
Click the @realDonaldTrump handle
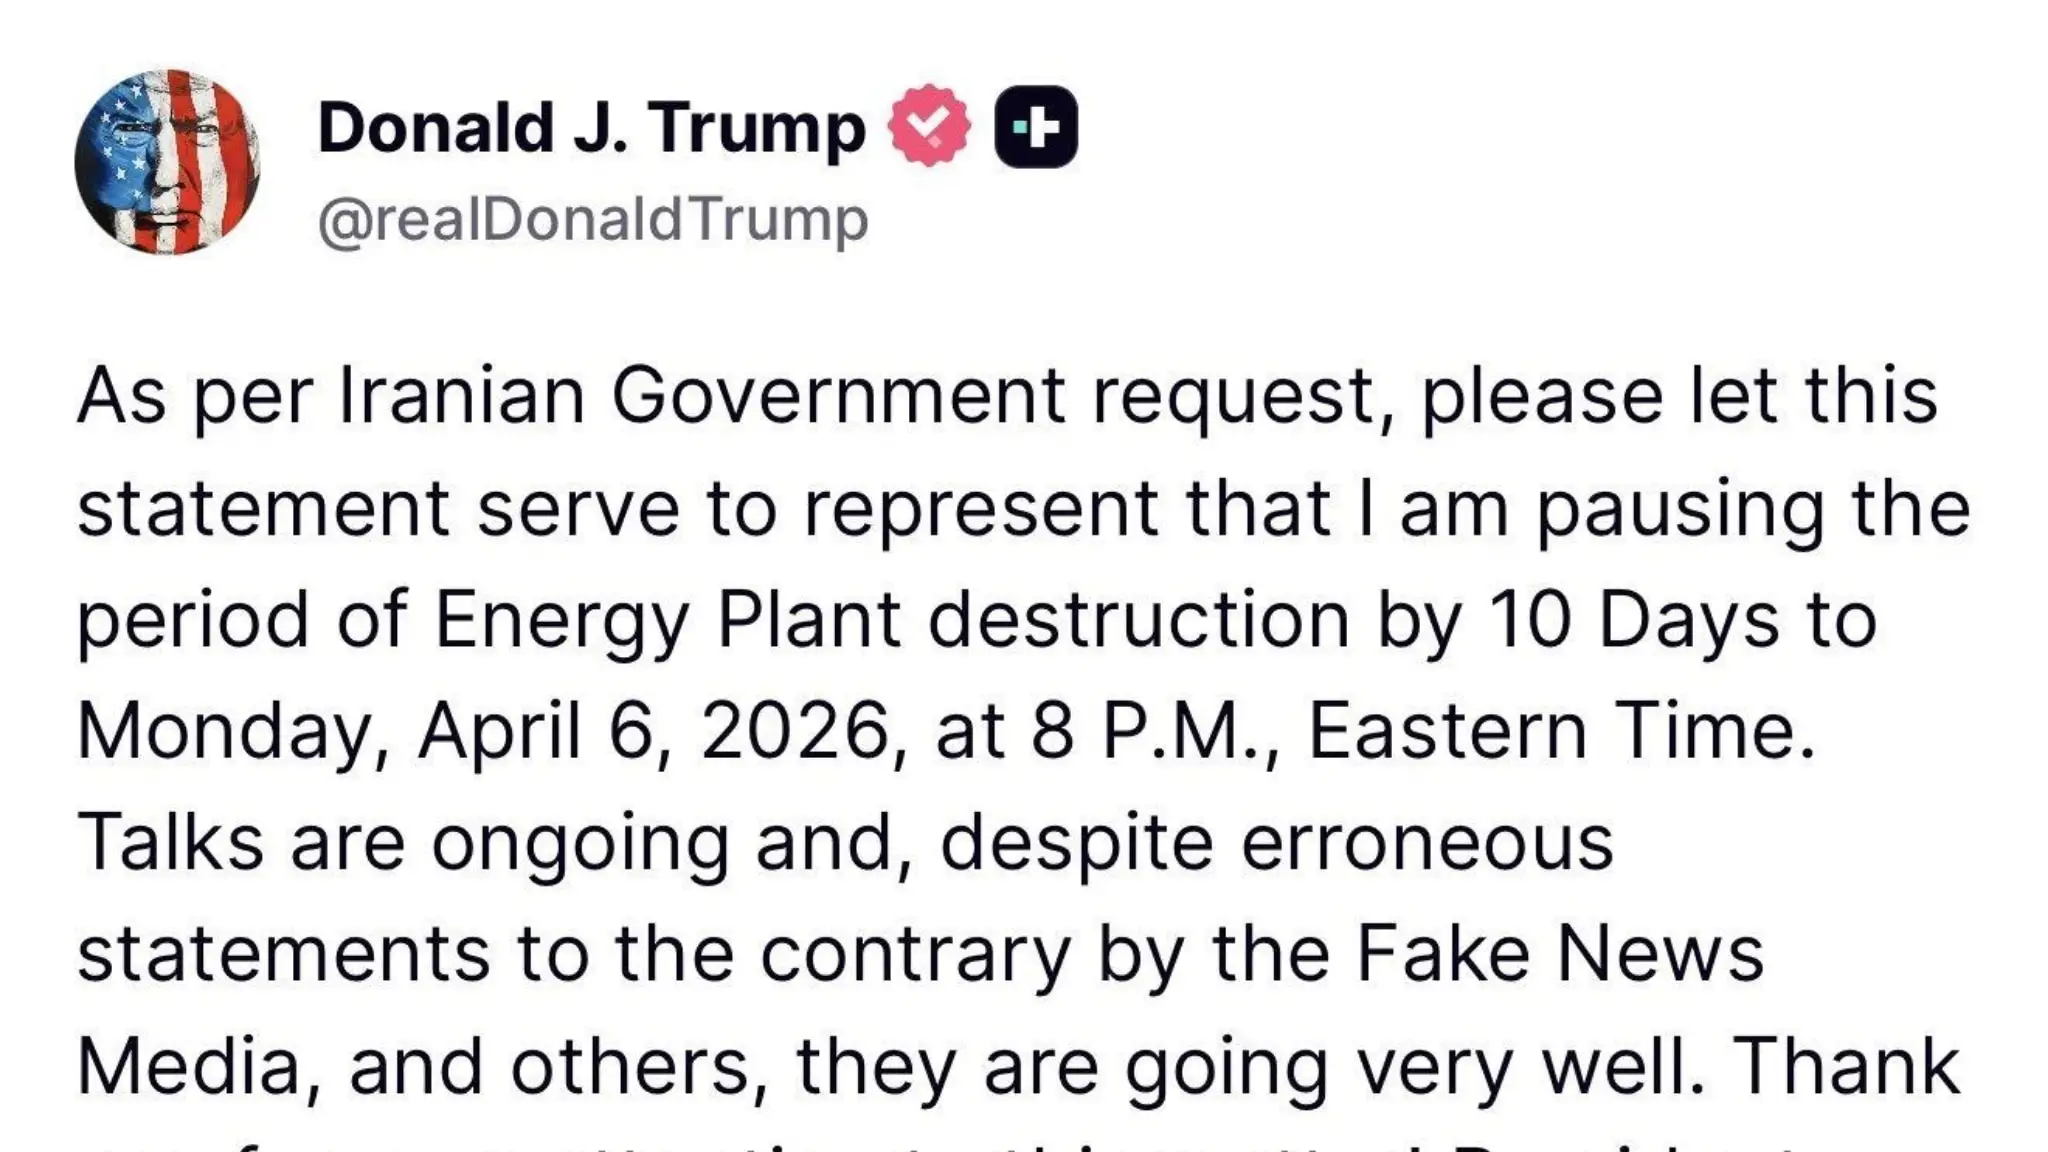(x=593, y=220)
